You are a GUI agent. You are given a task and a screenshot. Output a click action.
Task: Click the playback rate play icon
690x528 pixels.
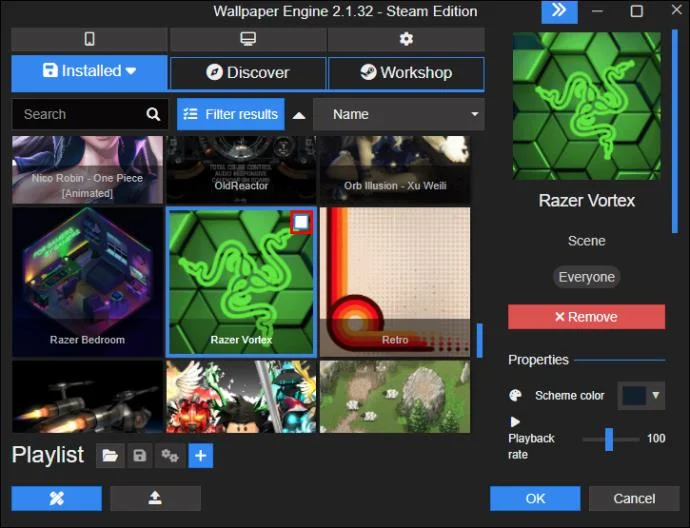514,422
